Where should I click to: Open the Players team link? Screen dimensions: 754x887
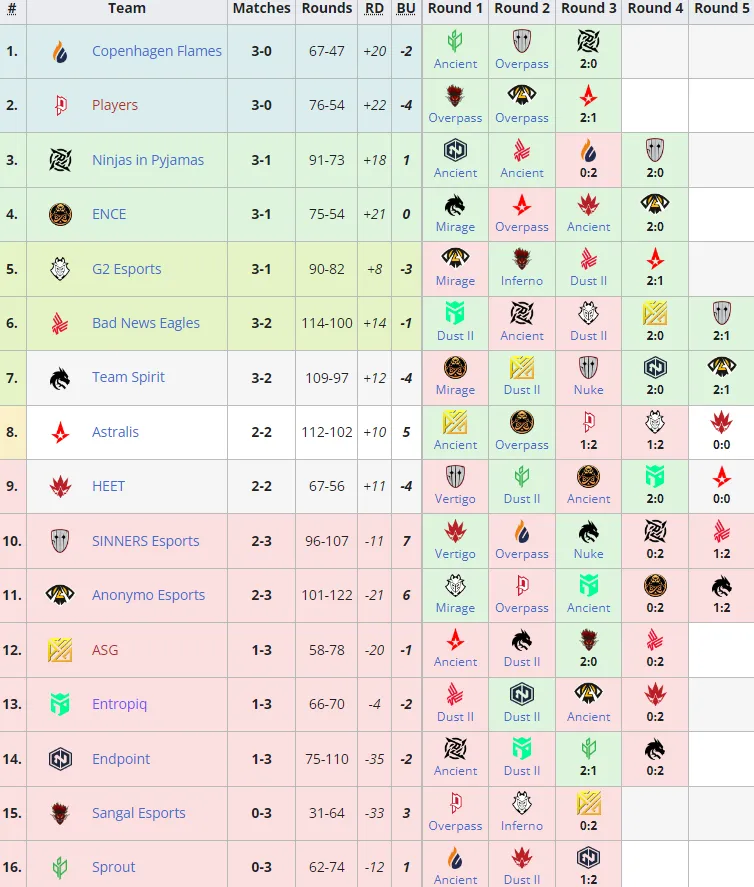pyautogui.click(x=115, y=105)
